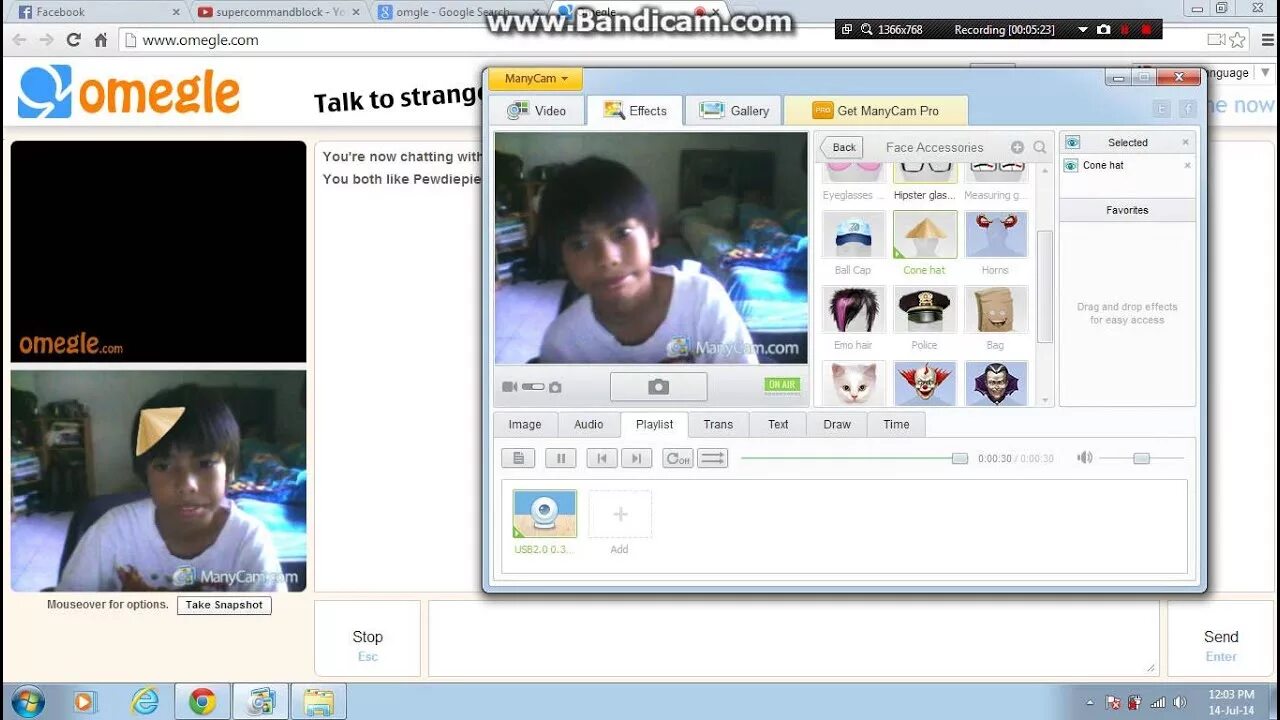Screen dimensions: 1280x720
Task: Open Windows Media Player from the taskbar
Action: [x=84, y=702]
